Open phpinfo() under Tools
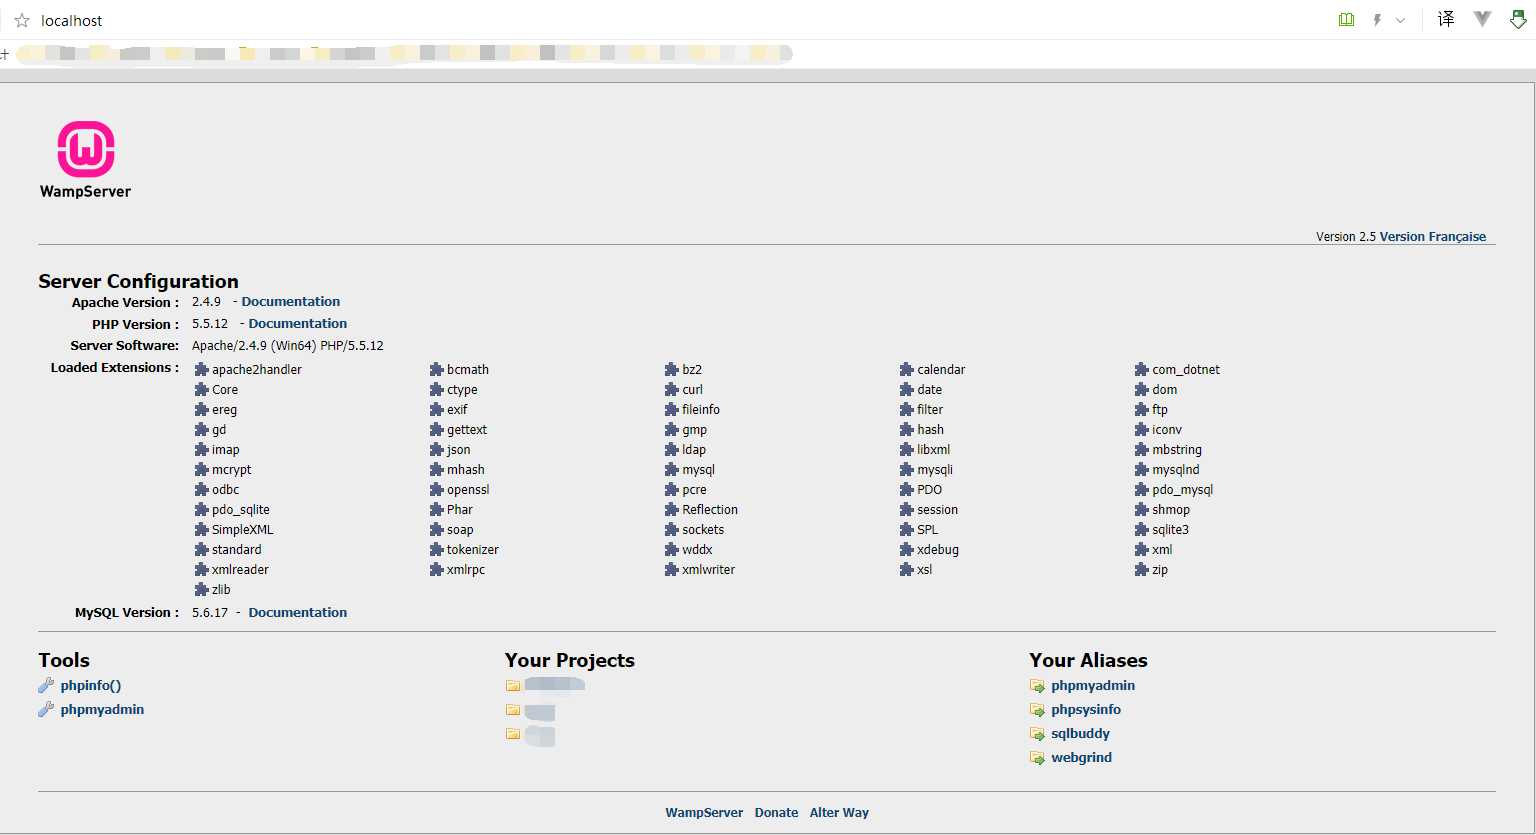This screenshot has height=835, width=1536. pyautogui.click(x=91, y=686)
